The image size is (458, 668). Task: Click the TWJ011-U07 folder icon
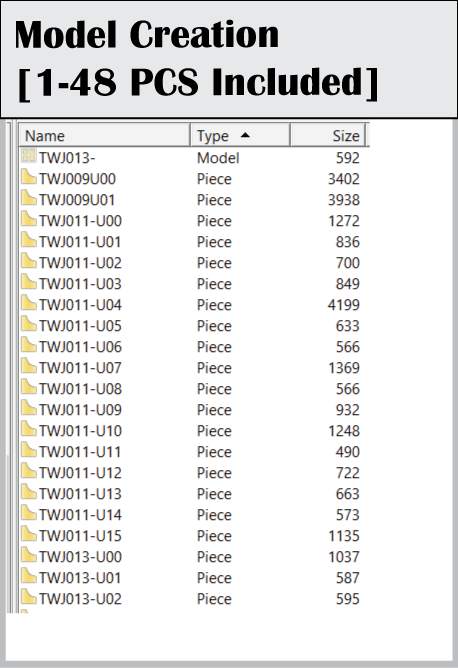click(29, 366)
